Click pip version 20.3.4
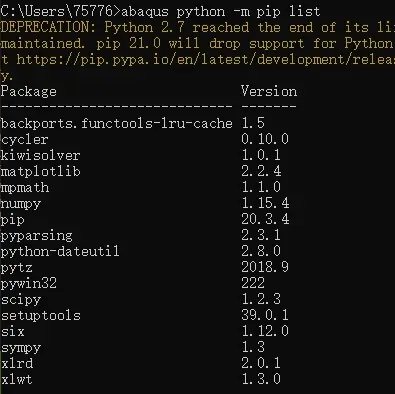Viewport: 395px width, 394px height. [x=265, y=219]
